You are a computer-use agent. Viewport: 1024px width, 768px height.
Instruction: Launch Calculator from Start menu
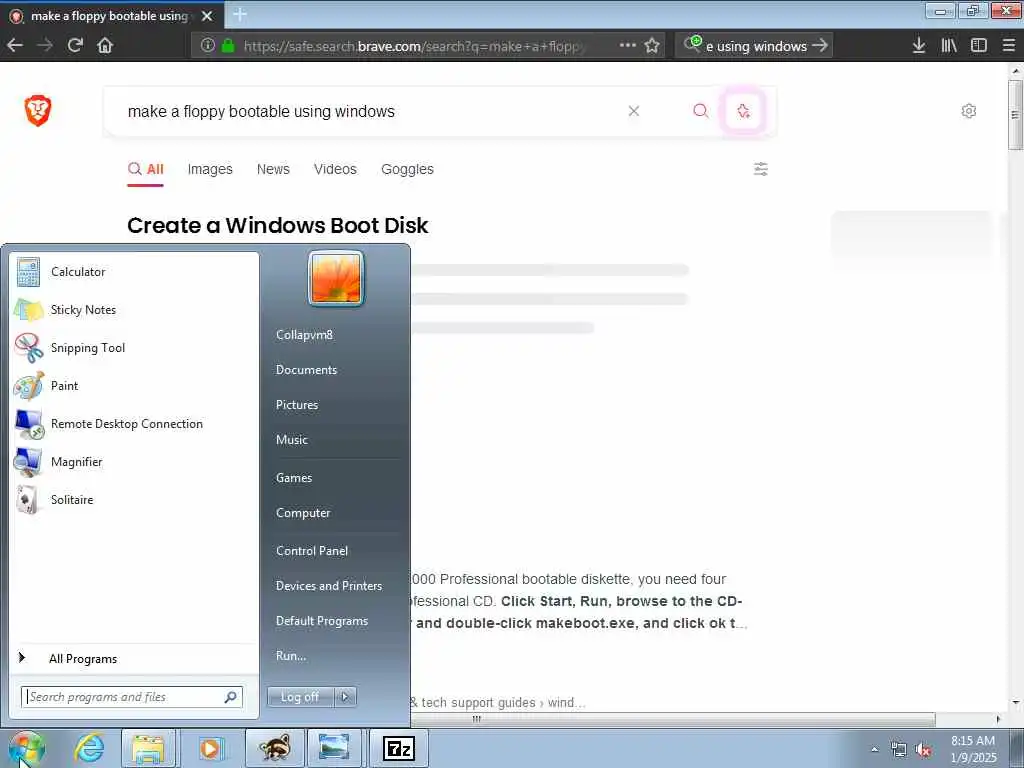135,272
